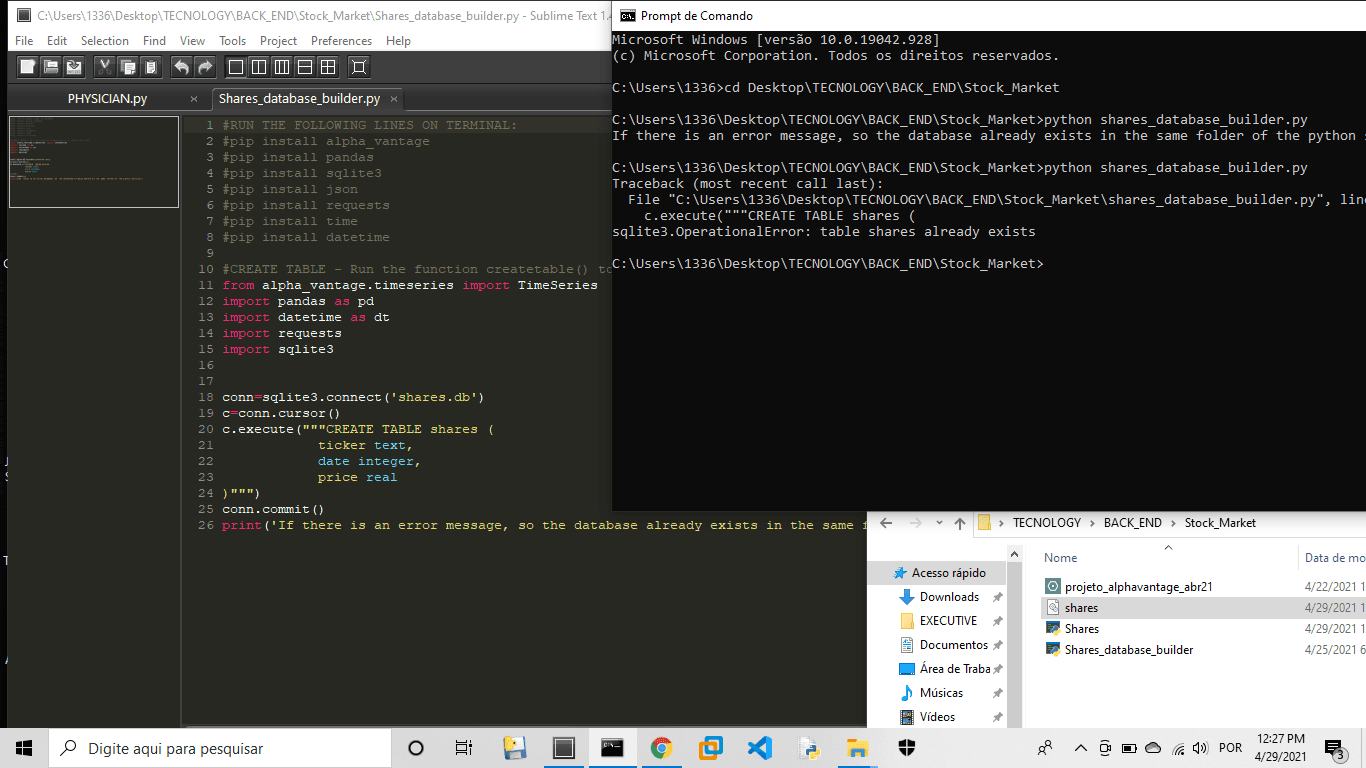This screenshot has height=768, width=1366.
Task: Click the New File toolbar icon
Action: (28, 67)
